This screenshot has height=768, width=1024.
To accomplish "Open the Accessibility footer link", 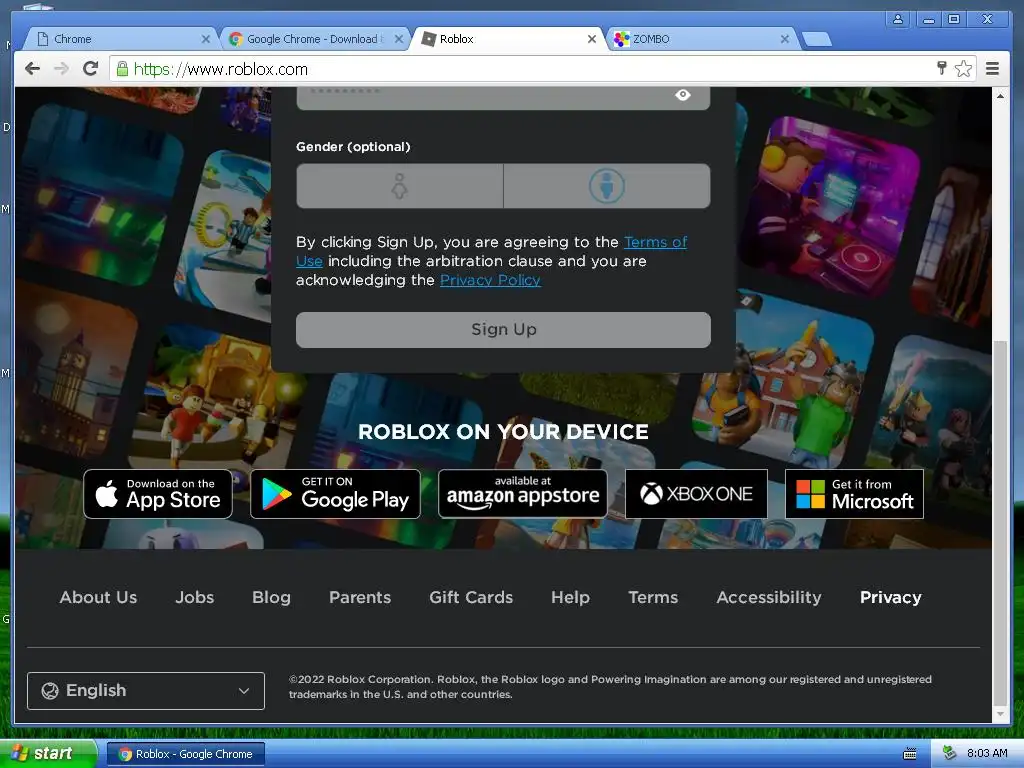I will click(769, 598).
